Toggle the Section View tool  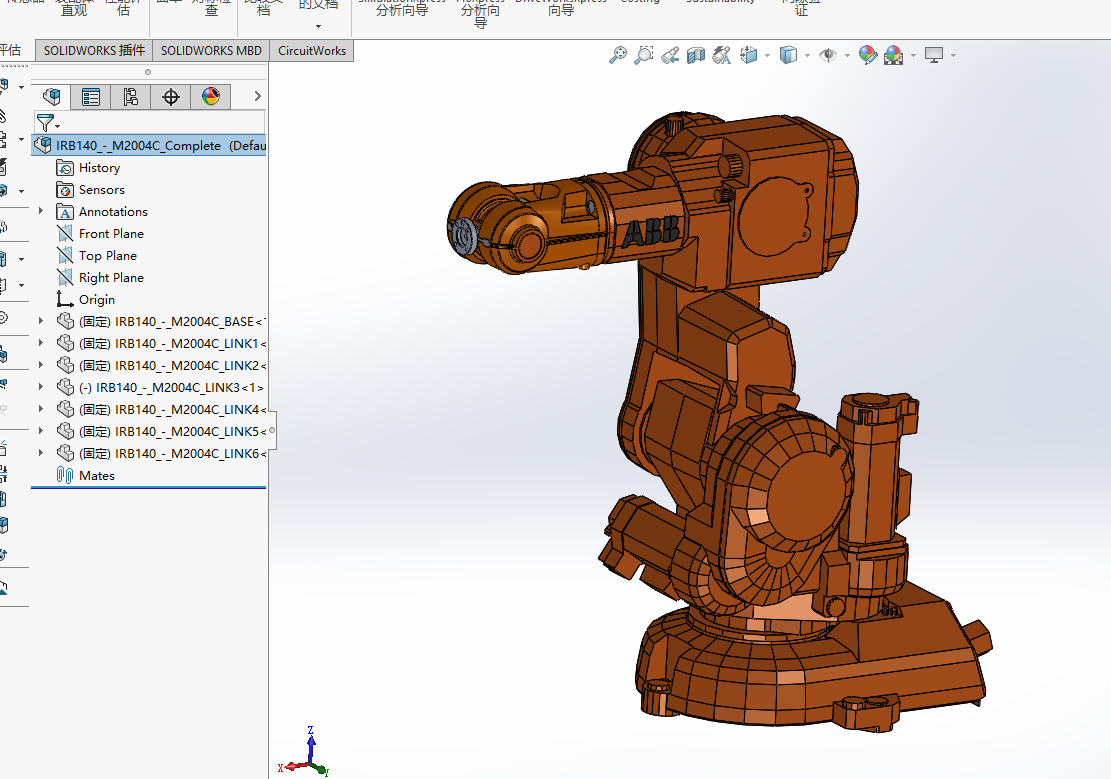[696, 55]
